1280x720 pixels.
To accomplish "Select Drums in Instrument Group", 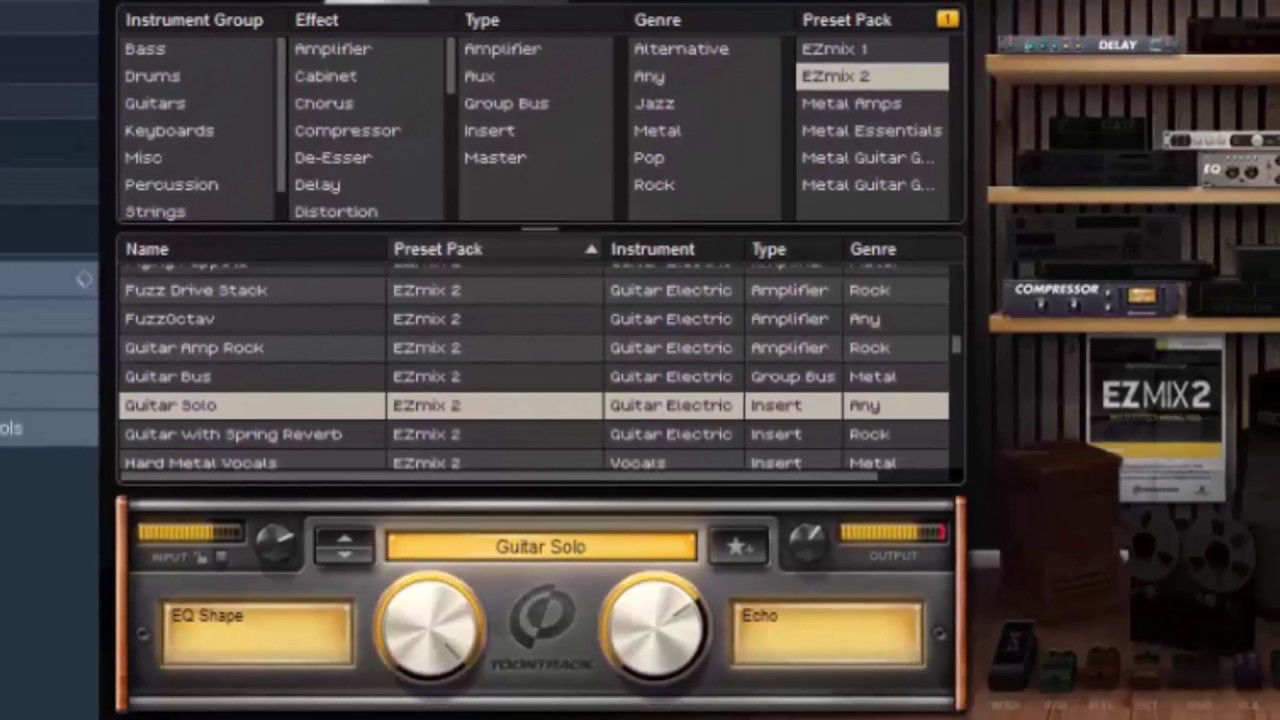I will [152, 76].
